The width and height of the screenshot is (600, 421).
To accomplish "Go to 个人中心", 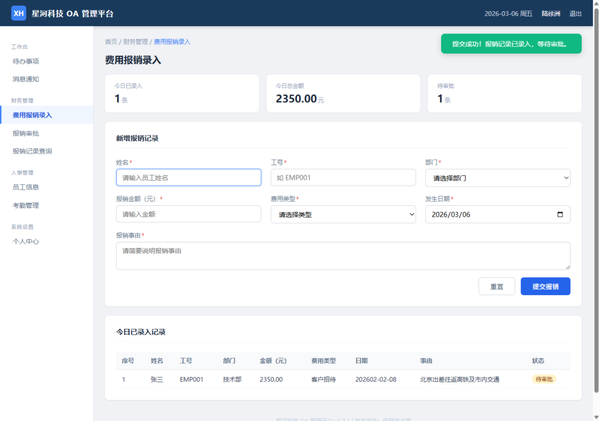I will coord(26,241).
